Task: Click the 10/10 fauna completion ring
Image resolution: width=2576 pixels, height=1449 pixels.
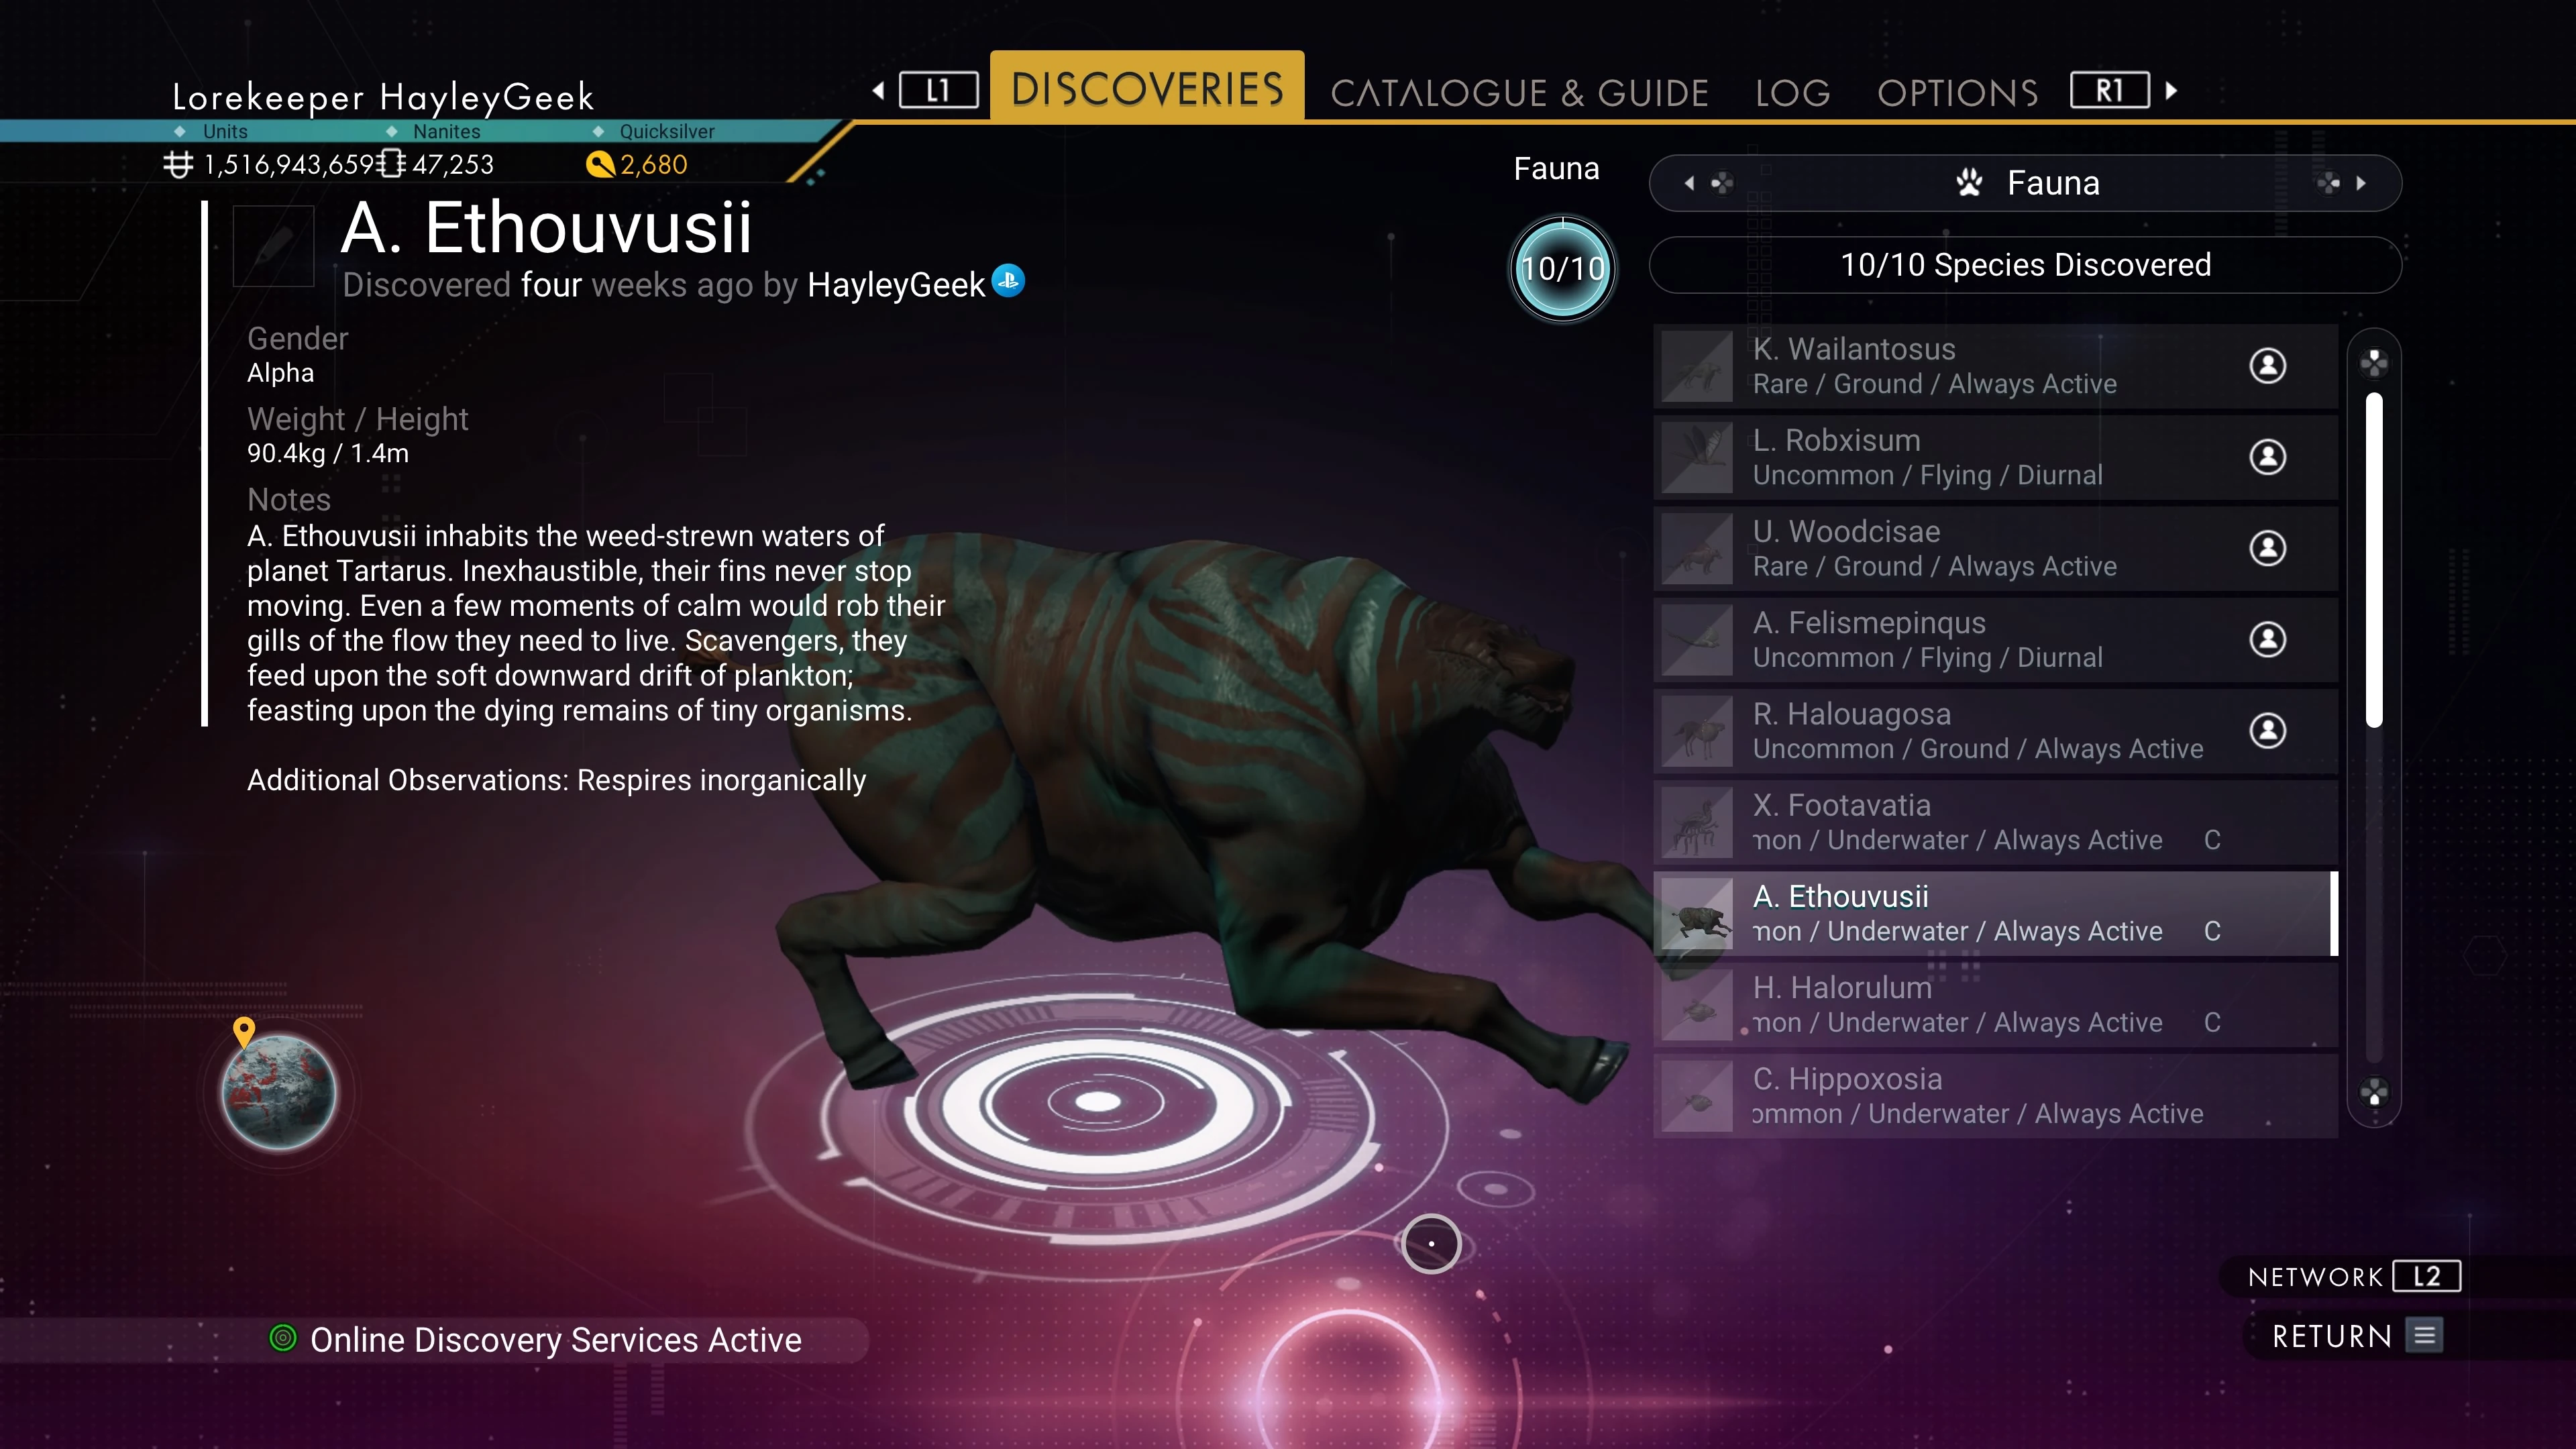Action: [x=1562, y=268]
